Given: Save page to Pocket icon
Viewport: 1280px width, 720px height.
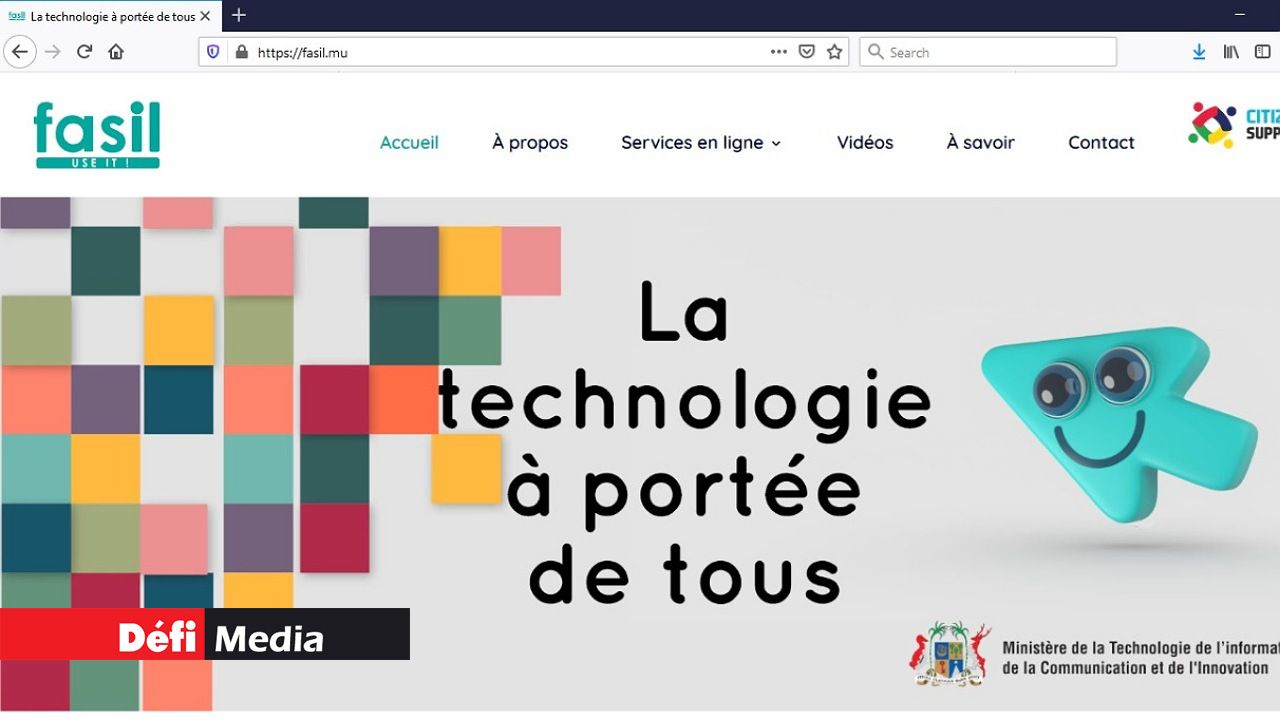Looking at the screenshot, I should [x=807, y=52].
